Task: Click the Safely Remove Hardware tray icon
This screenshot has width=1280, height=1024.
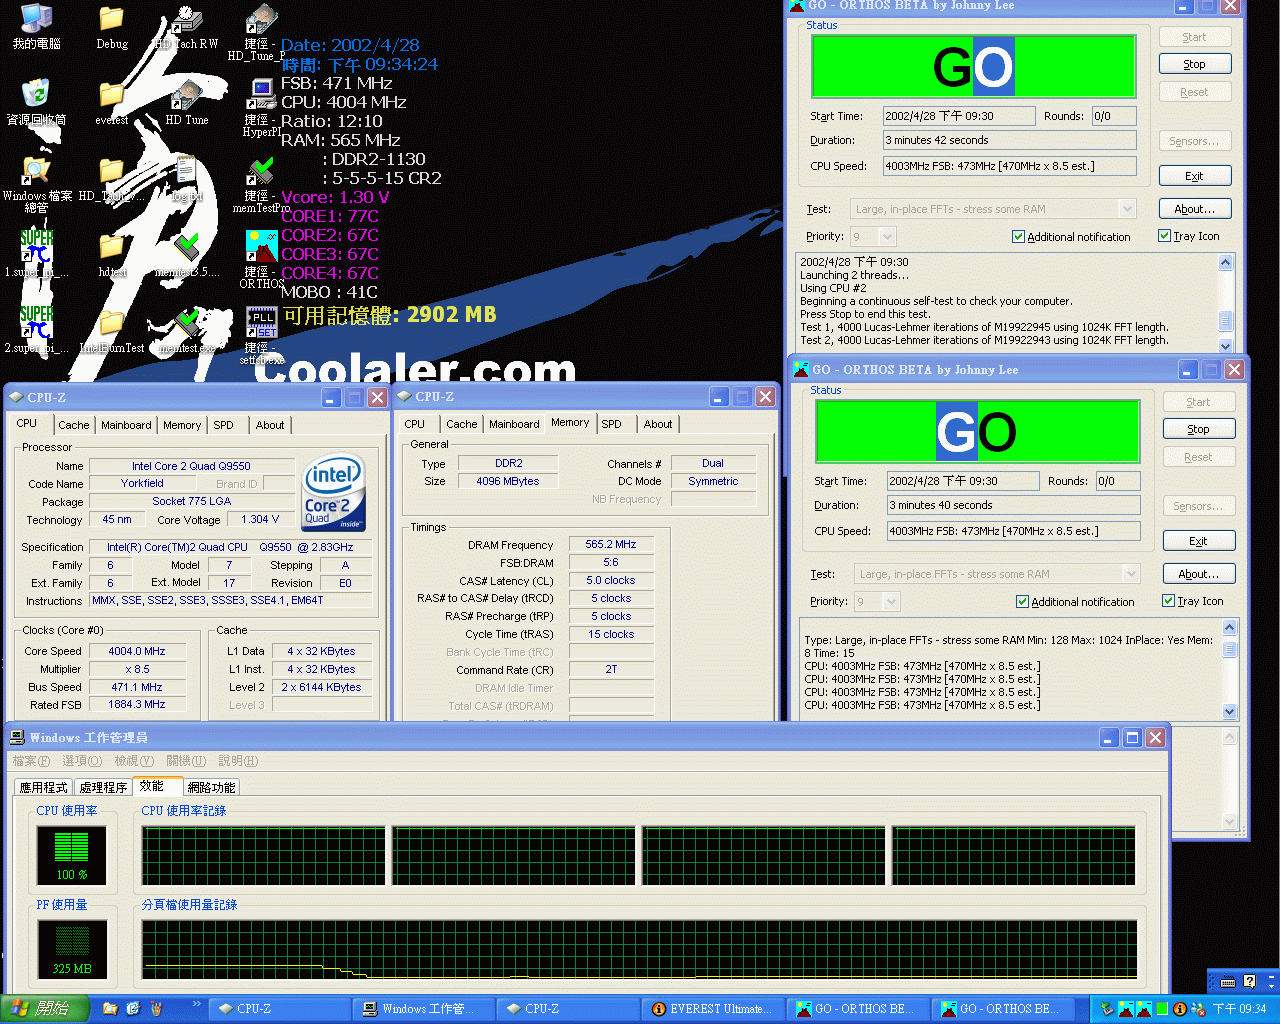Action: [x=1107, y=1009]
